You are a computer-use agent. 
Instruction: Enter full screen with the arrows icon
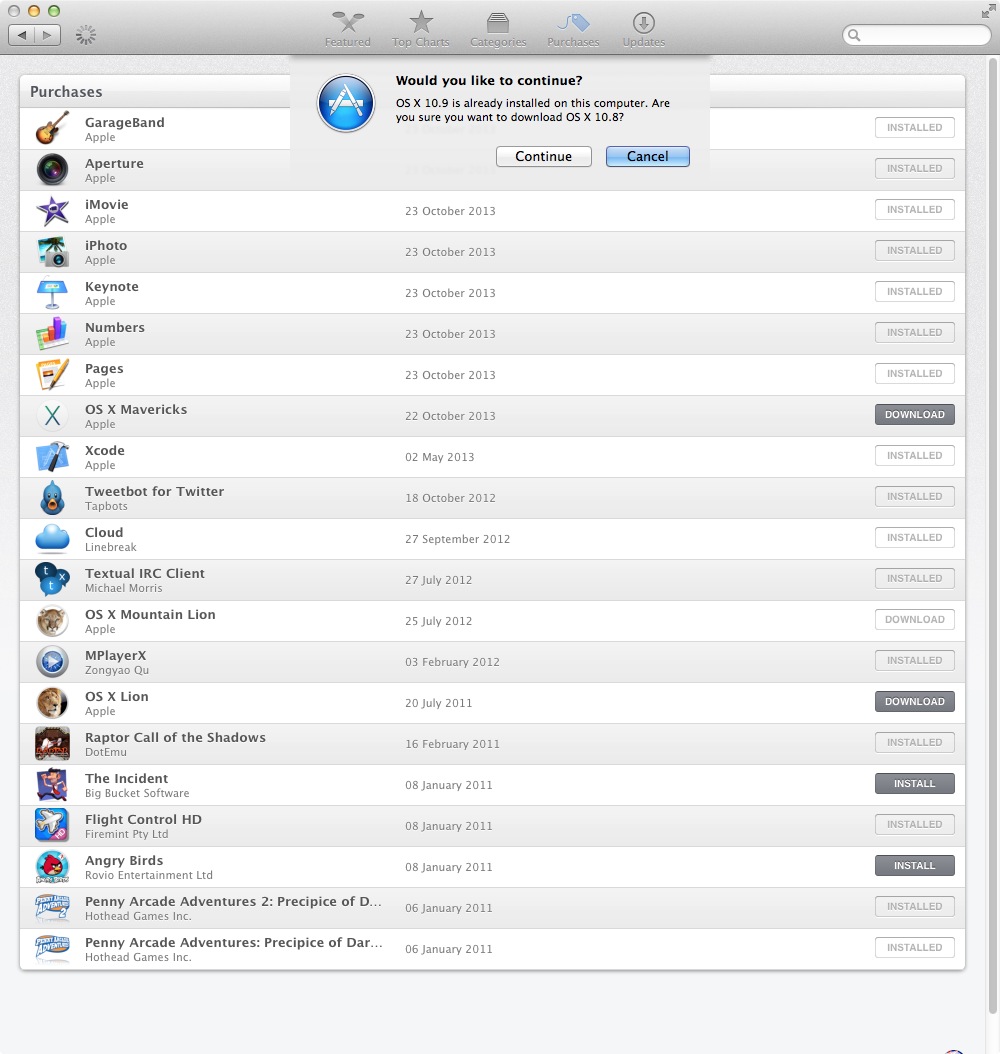coord(988,11)
